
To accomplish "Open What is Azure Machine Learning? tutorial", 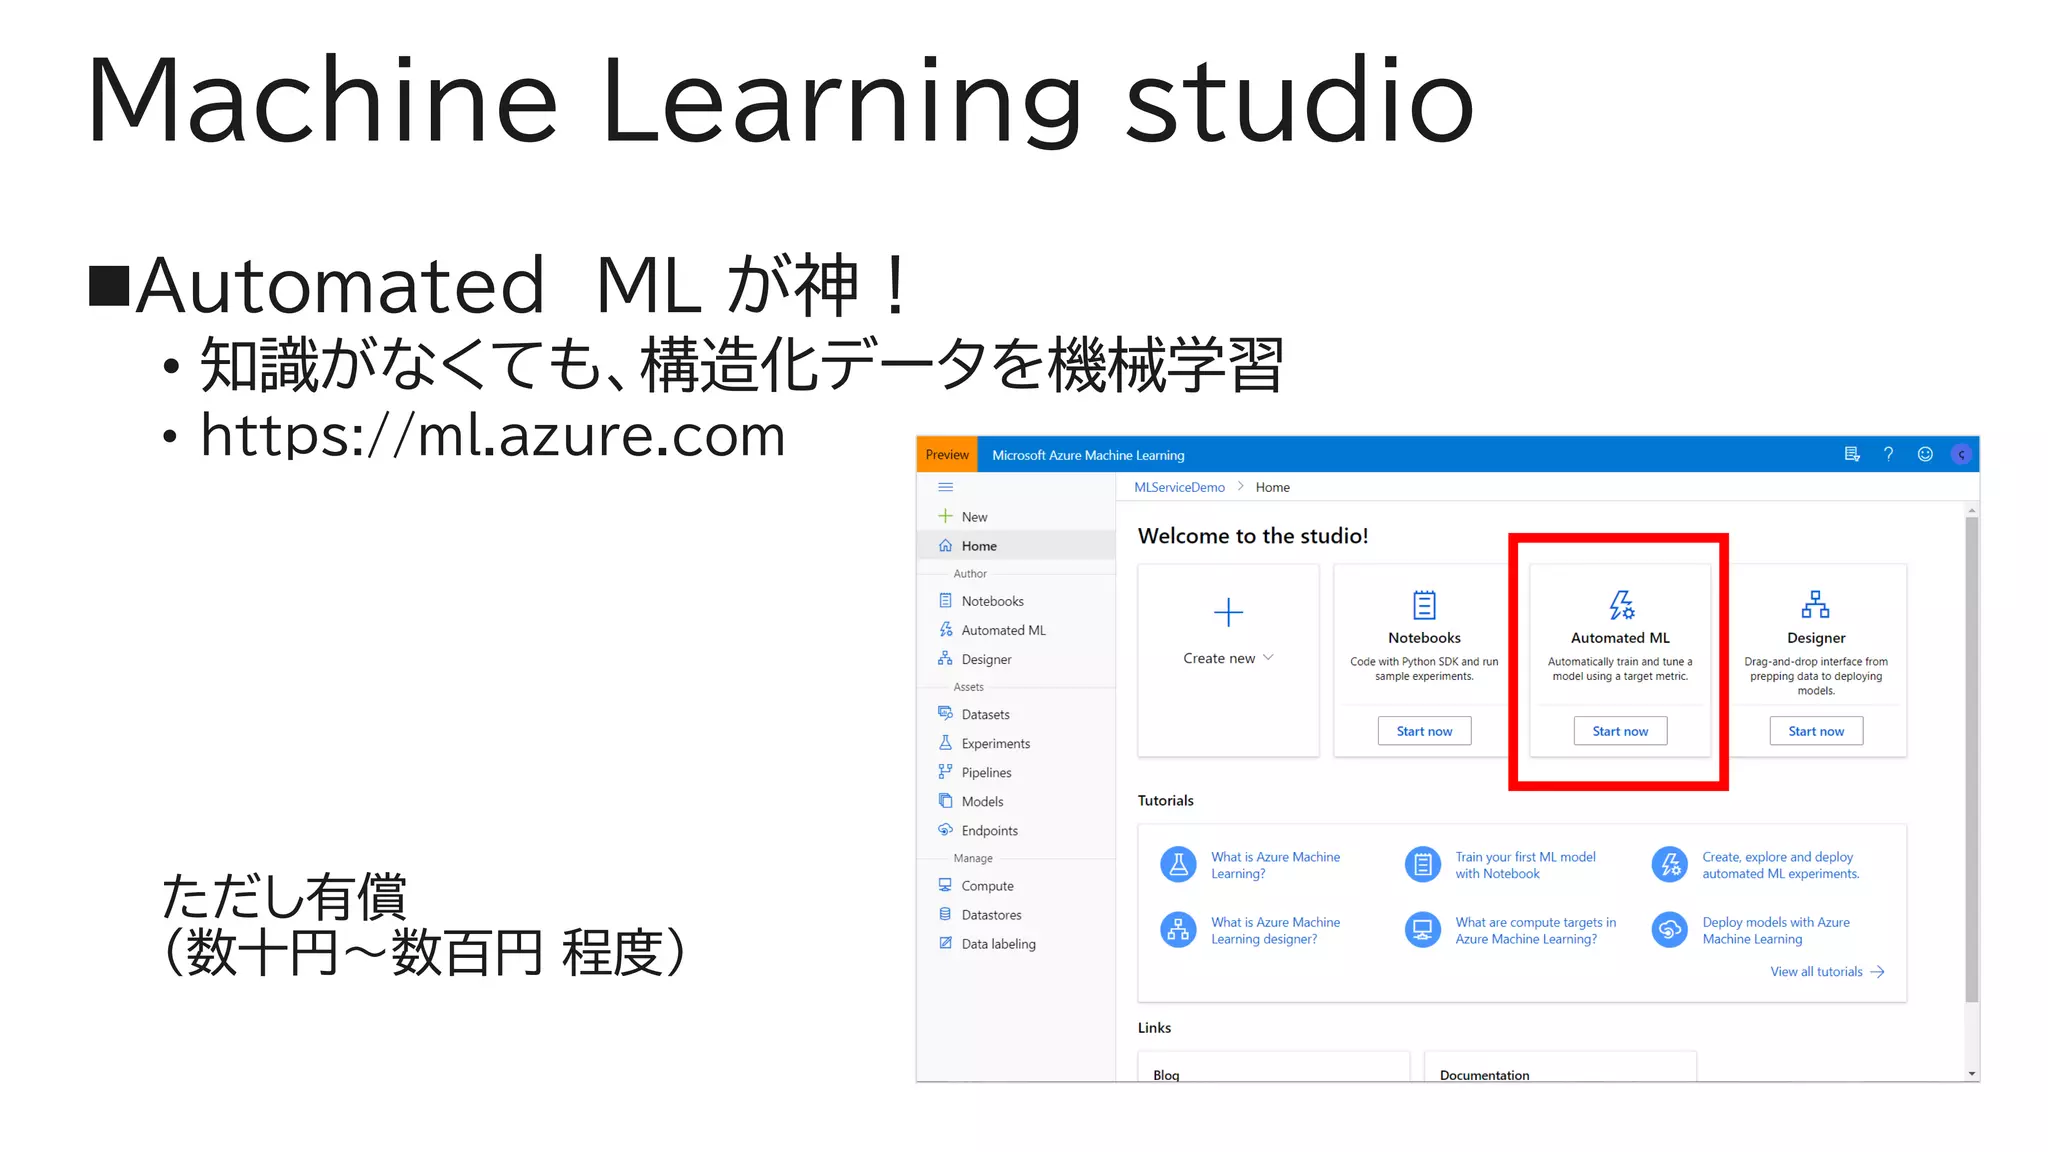I will (x=1275, y=865).
